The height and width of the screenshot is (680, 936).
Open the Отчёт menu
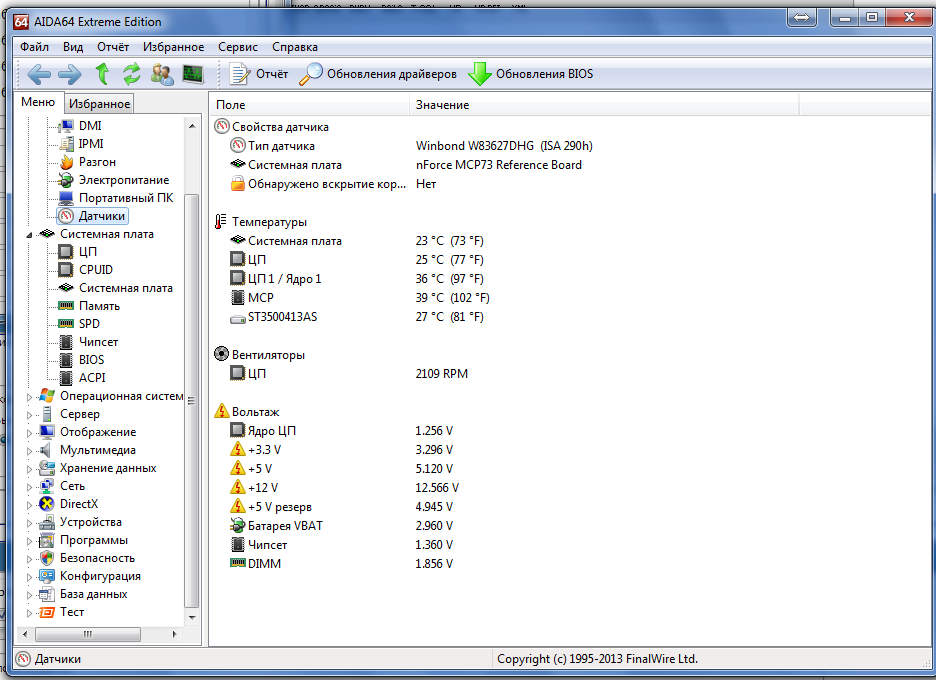tap(113, 47)
